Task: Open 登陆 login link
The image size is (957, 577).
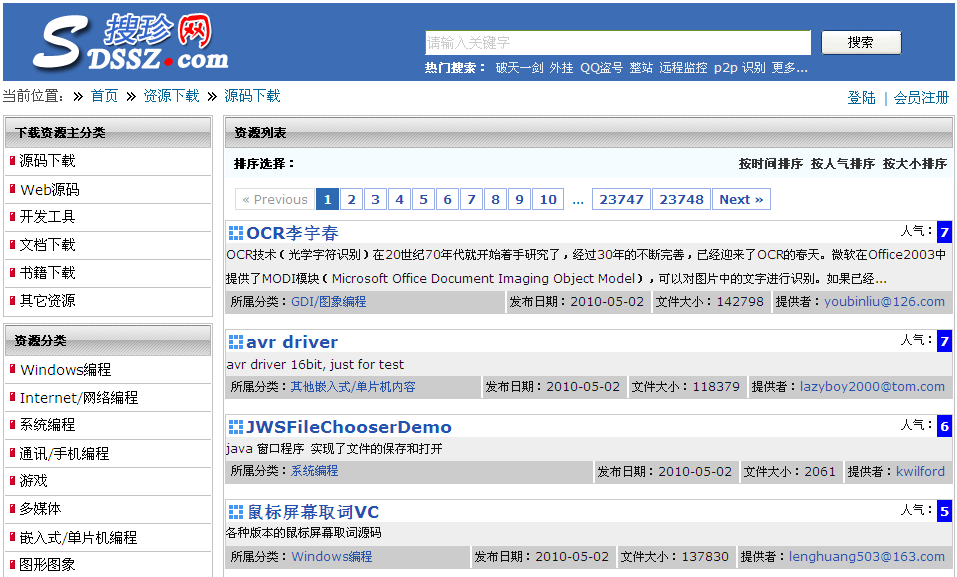Action: [x=861, y=97]
